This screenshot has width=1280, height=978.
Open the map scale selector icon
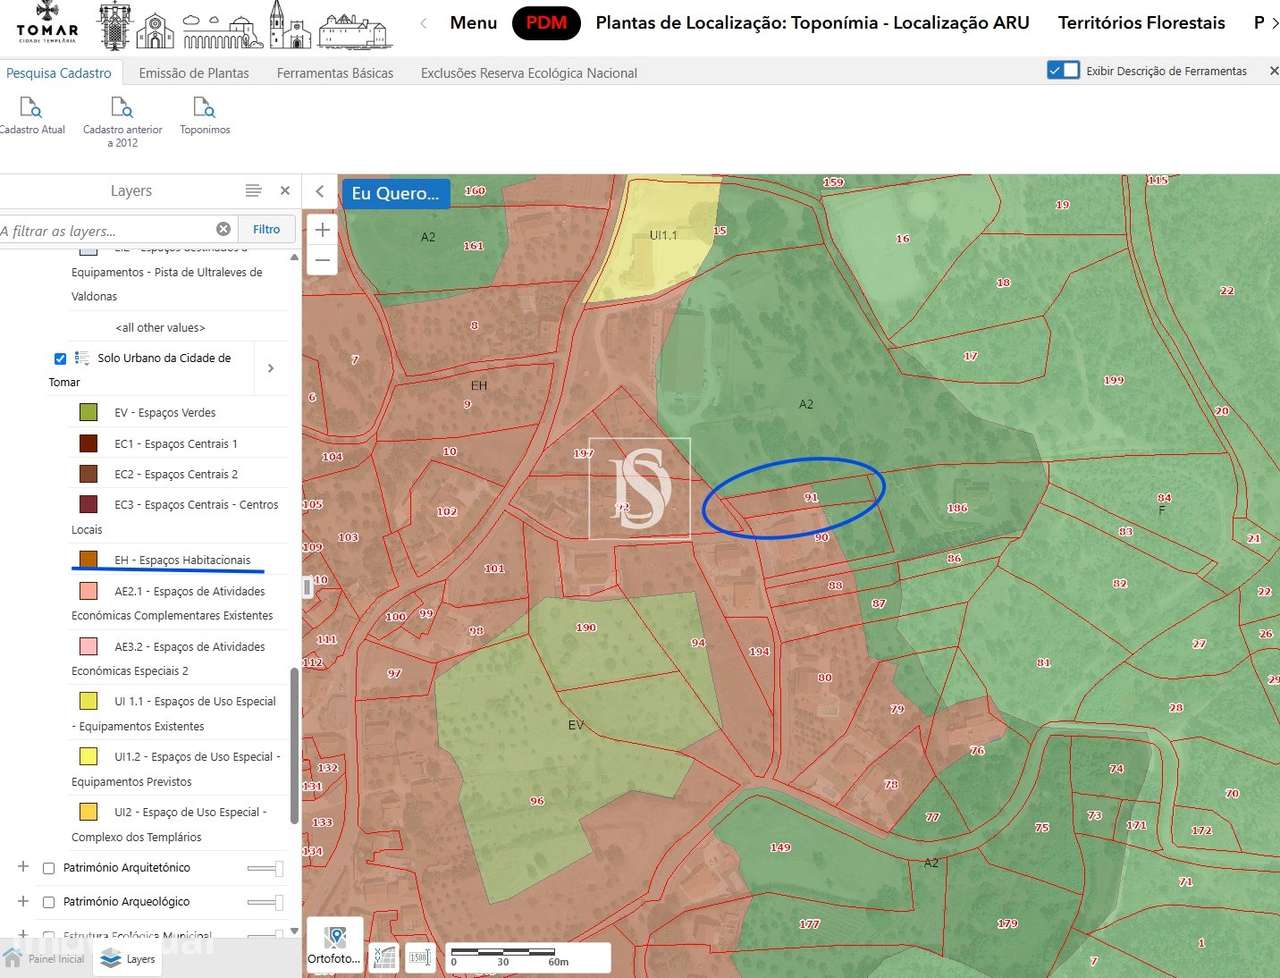(x=420, y=958)
